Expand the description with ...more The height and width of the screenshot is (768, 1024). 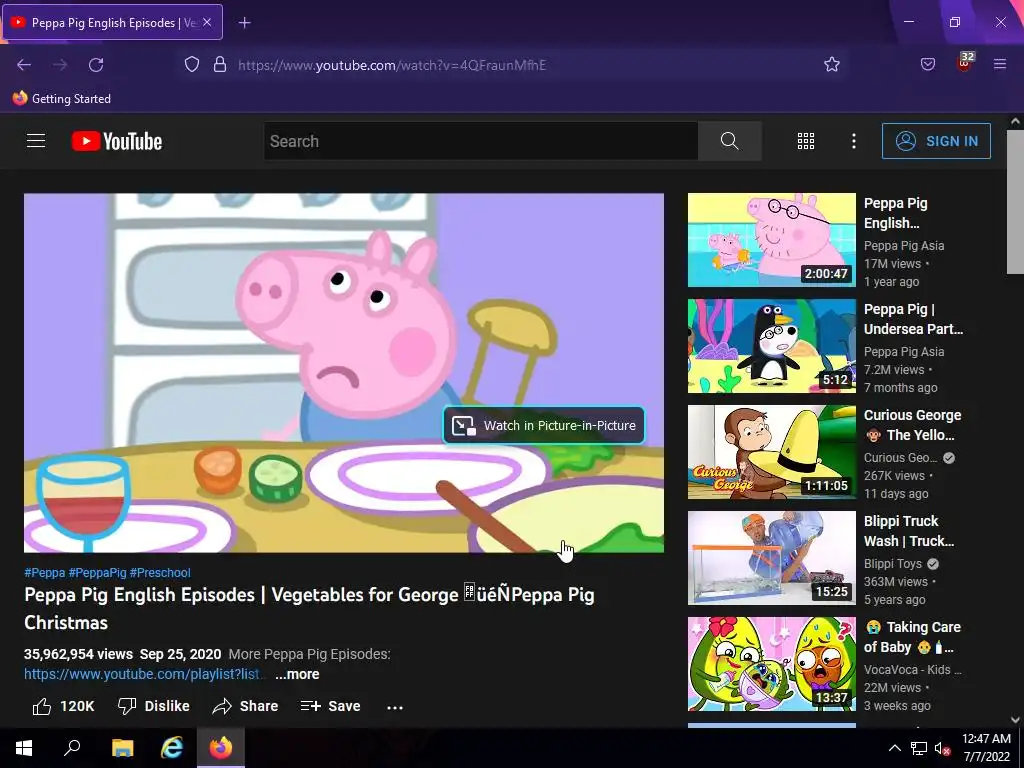[297, 674]
